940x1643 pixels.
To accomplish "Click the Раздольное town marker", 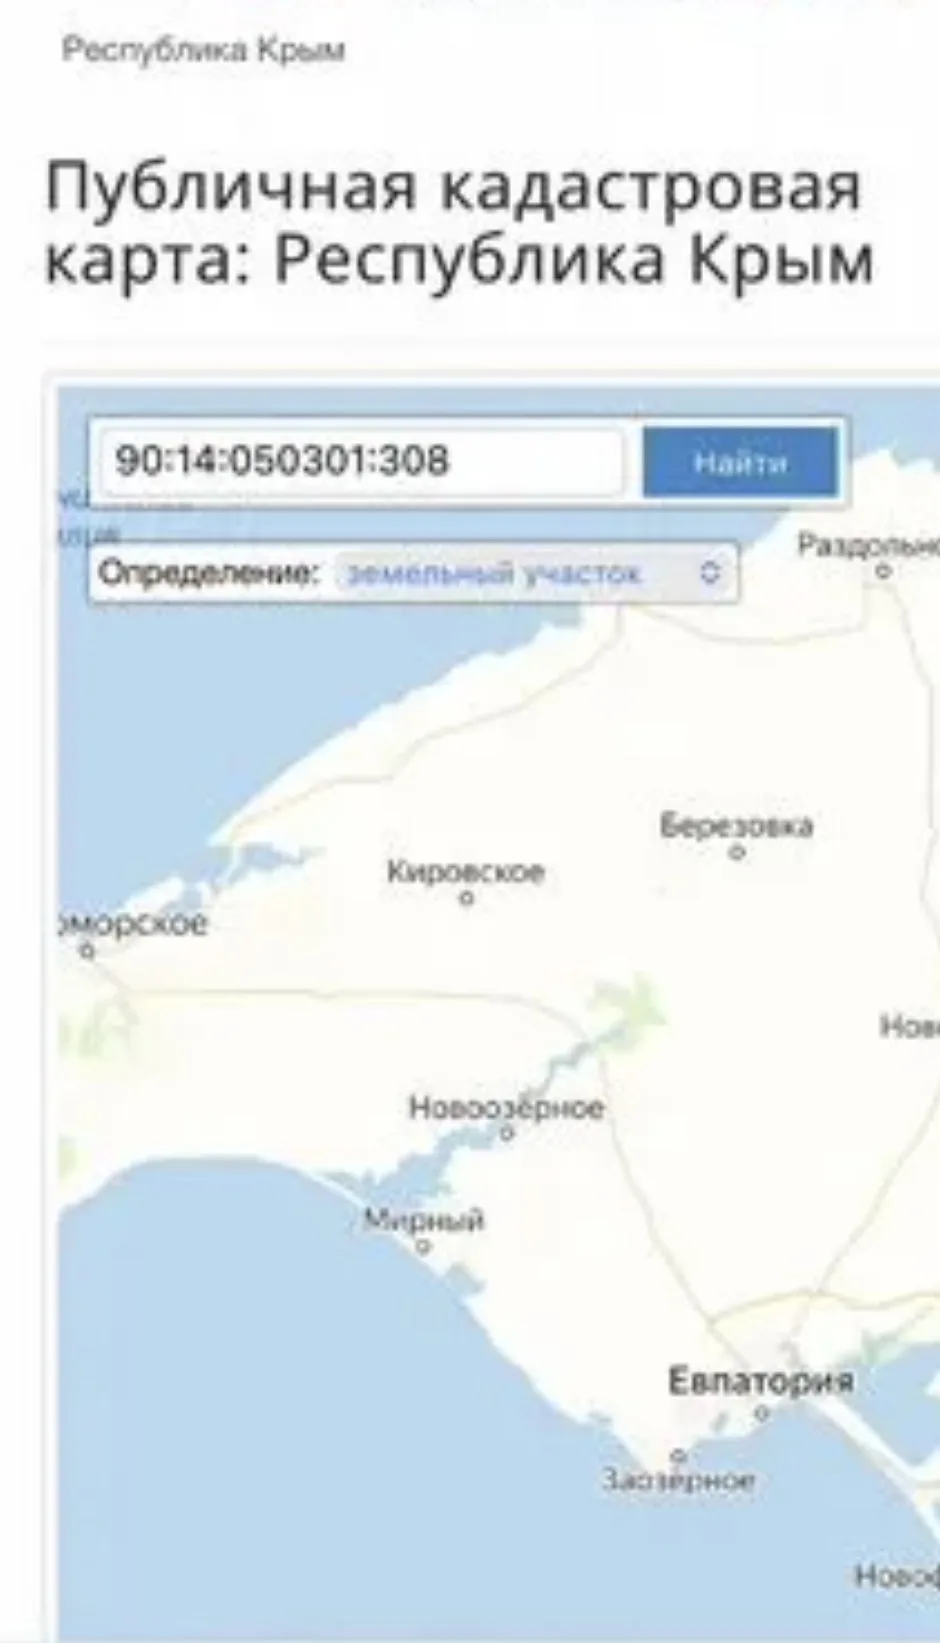I will [x=882, y=572].
